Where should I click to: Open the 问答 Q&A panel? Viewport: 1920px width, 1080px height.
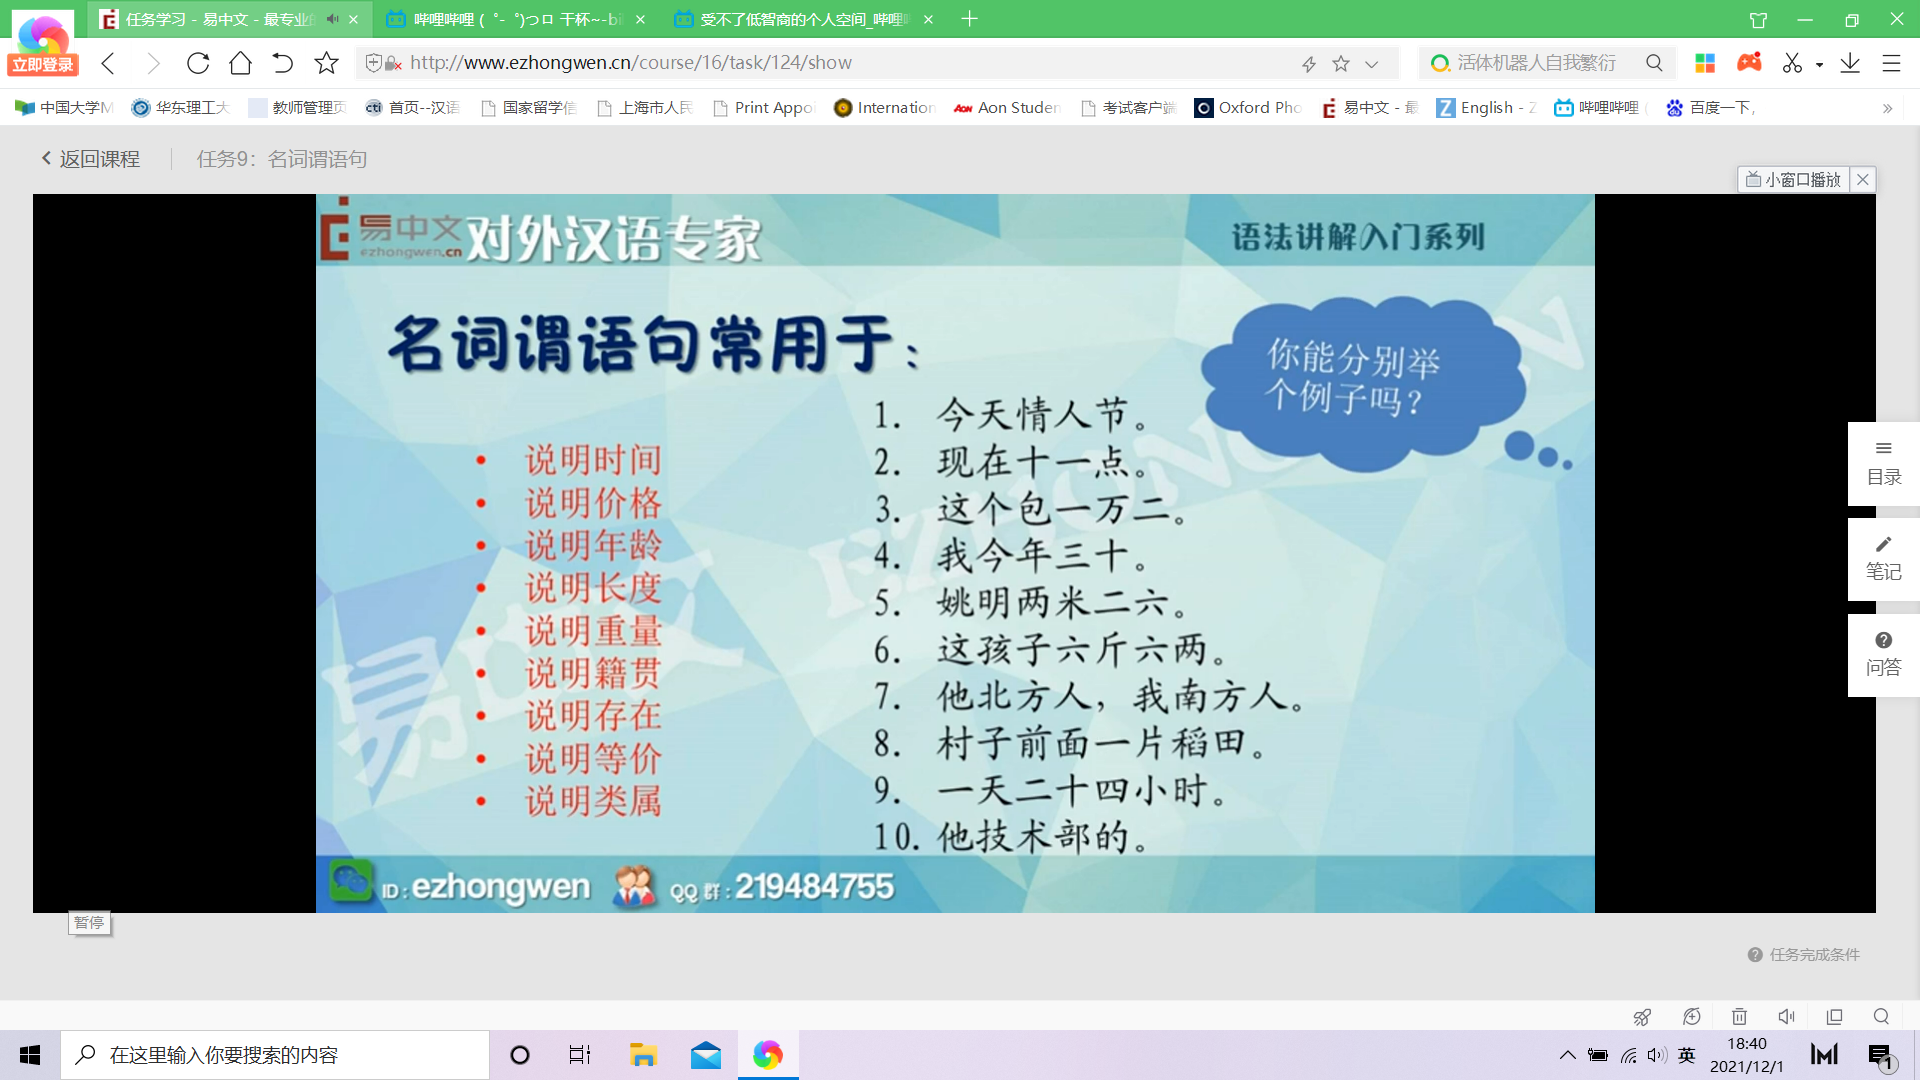pos(1883,654)
